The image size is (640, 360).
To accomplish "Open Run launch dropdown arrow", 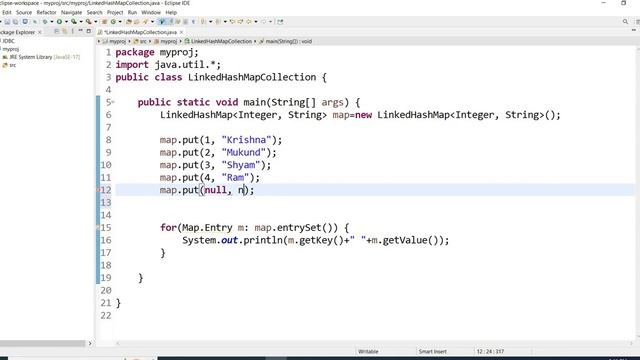I will [66, 22].
